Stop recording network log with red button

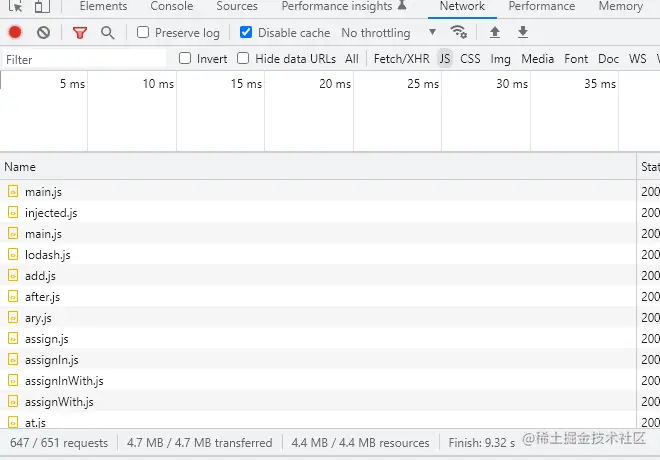15,32
